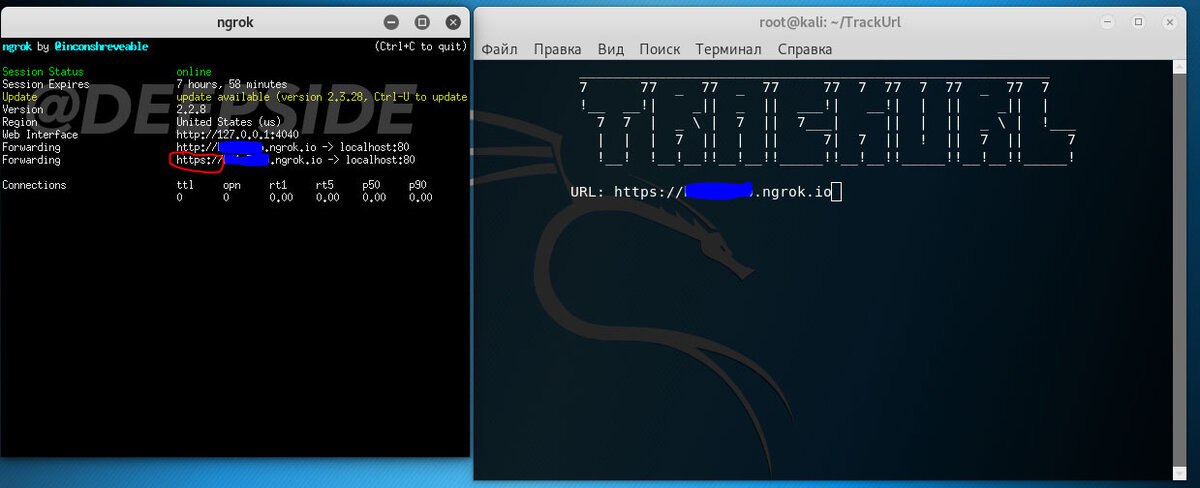The width and height of the screenshot is (1200, 488).
Task: Maximize the root@kali TrackUrl terminal window
Action: [1138, 21]
